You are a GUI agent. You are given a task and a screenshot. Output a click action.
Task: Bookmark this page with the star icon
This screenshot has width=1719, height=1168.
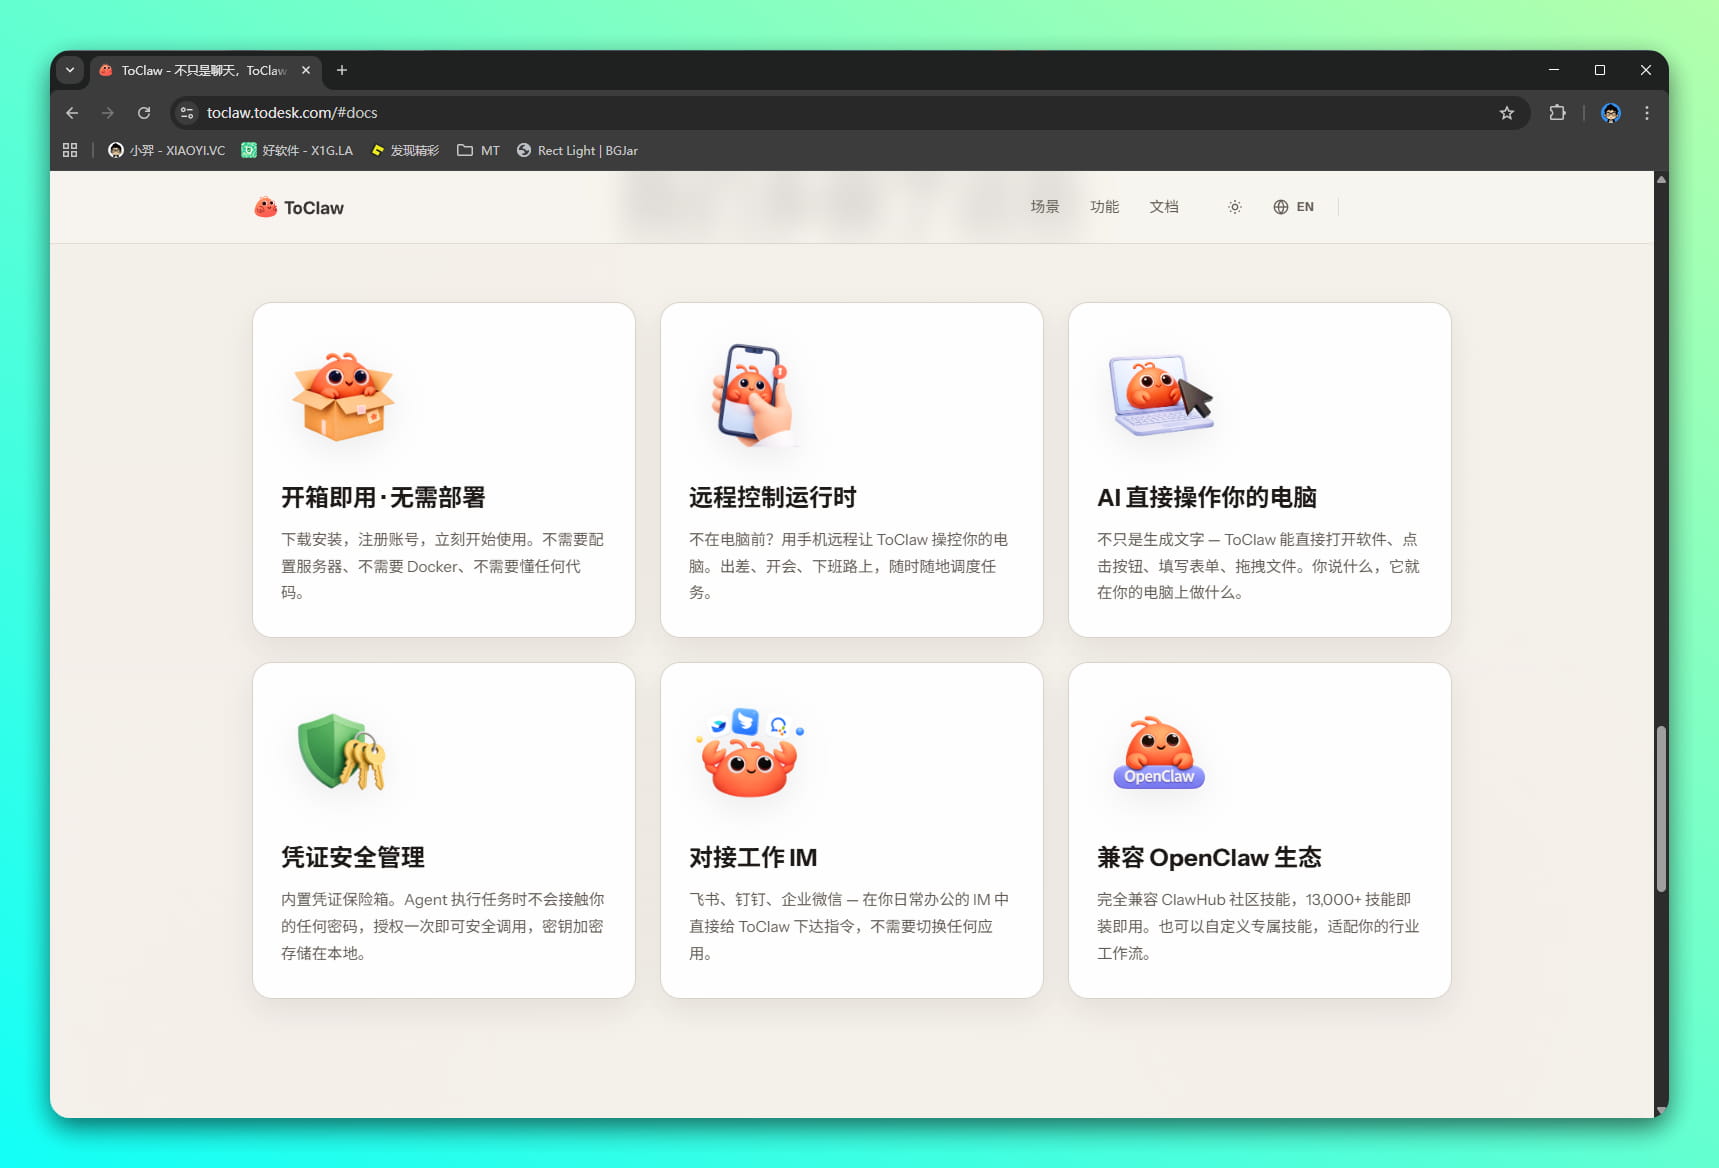click(1506, 113)
